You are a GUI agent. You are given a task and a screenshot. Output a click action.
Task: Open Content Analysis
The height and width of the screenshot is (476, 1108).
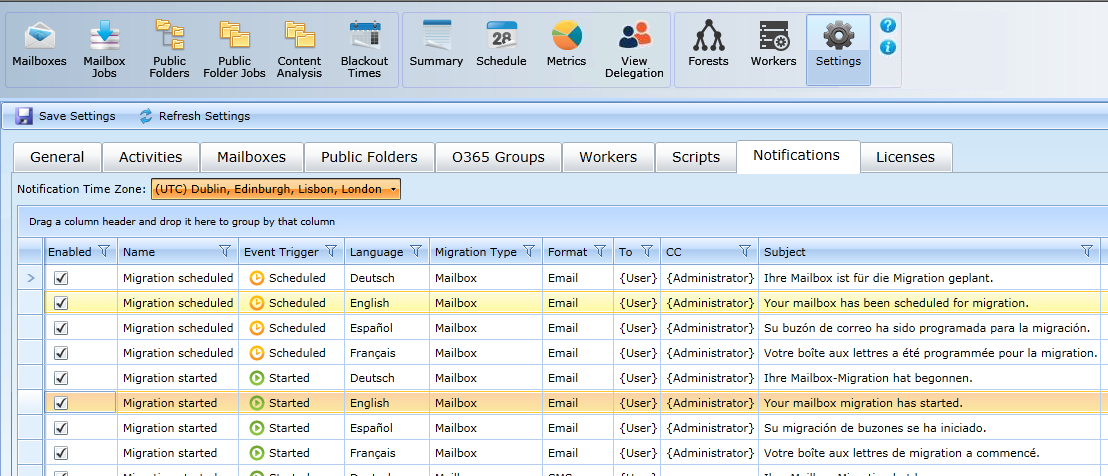[299, 47]
